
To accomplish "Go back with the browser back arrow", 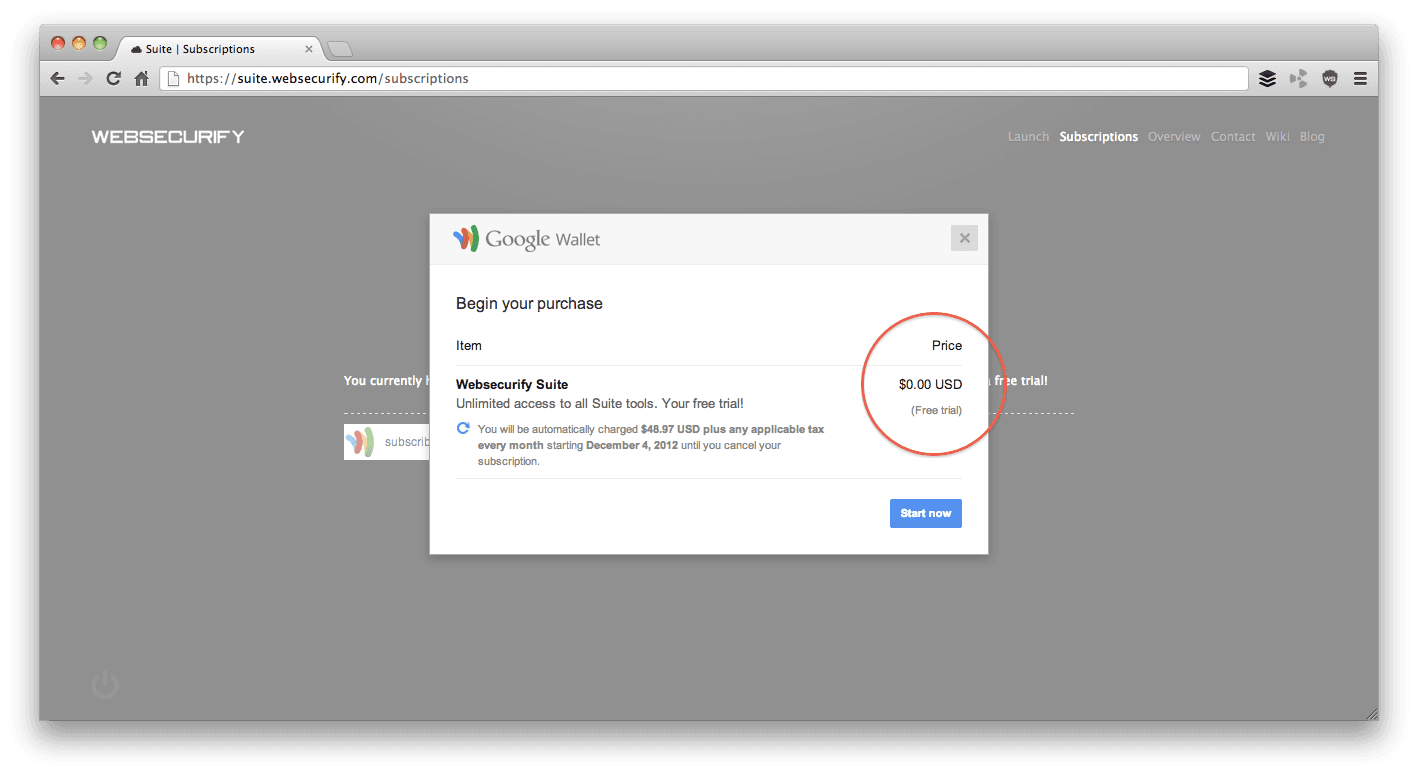I will tap(57, 78).
